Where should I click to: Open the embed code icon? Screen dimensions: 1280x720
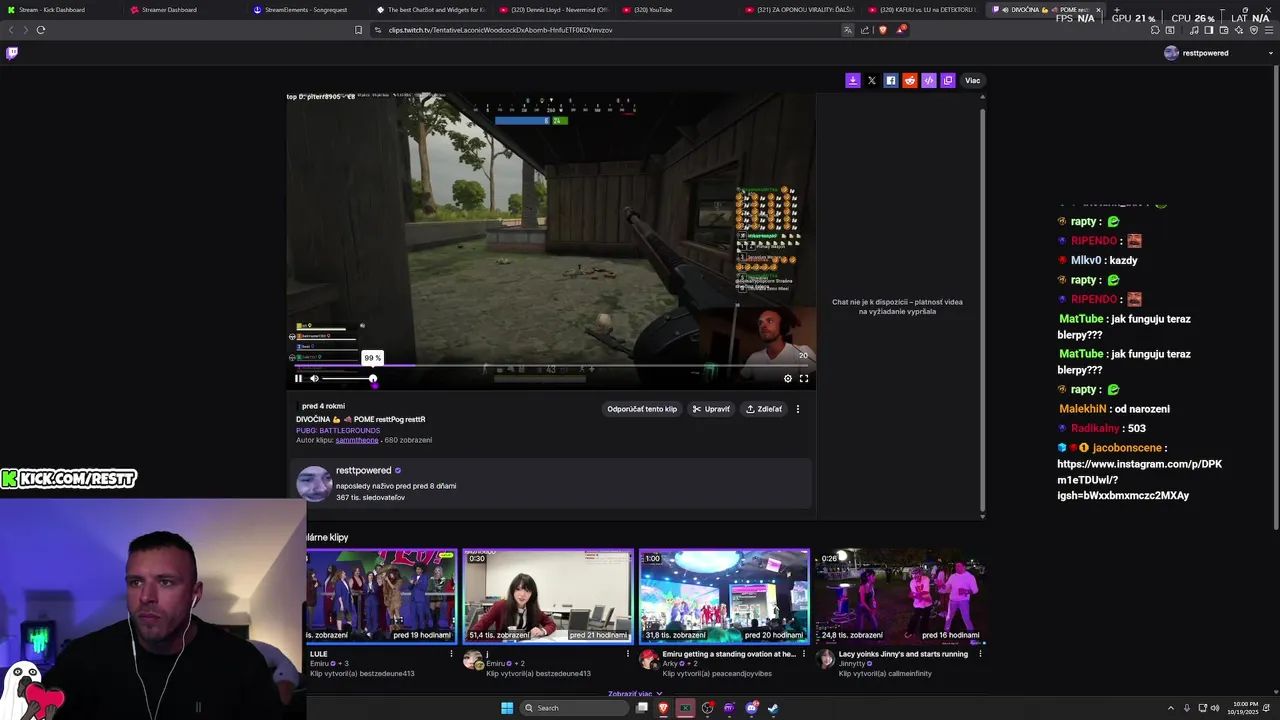928,80
